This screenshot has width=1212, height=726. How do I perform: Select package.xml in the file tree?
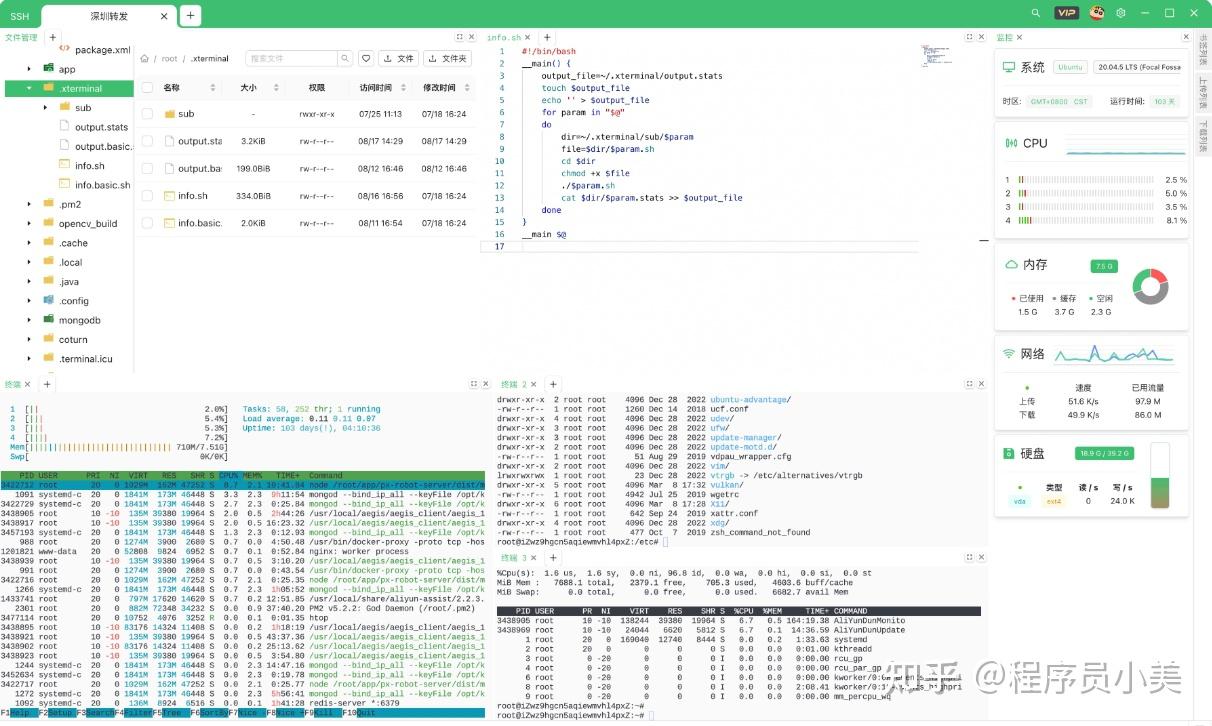(102, 49)
